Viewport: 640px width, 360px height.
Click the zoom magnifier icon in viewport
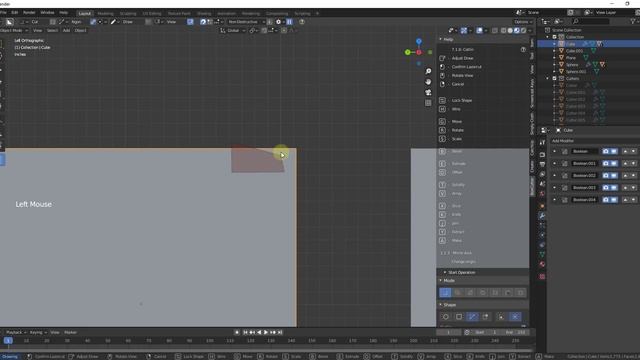coord(428,71)
